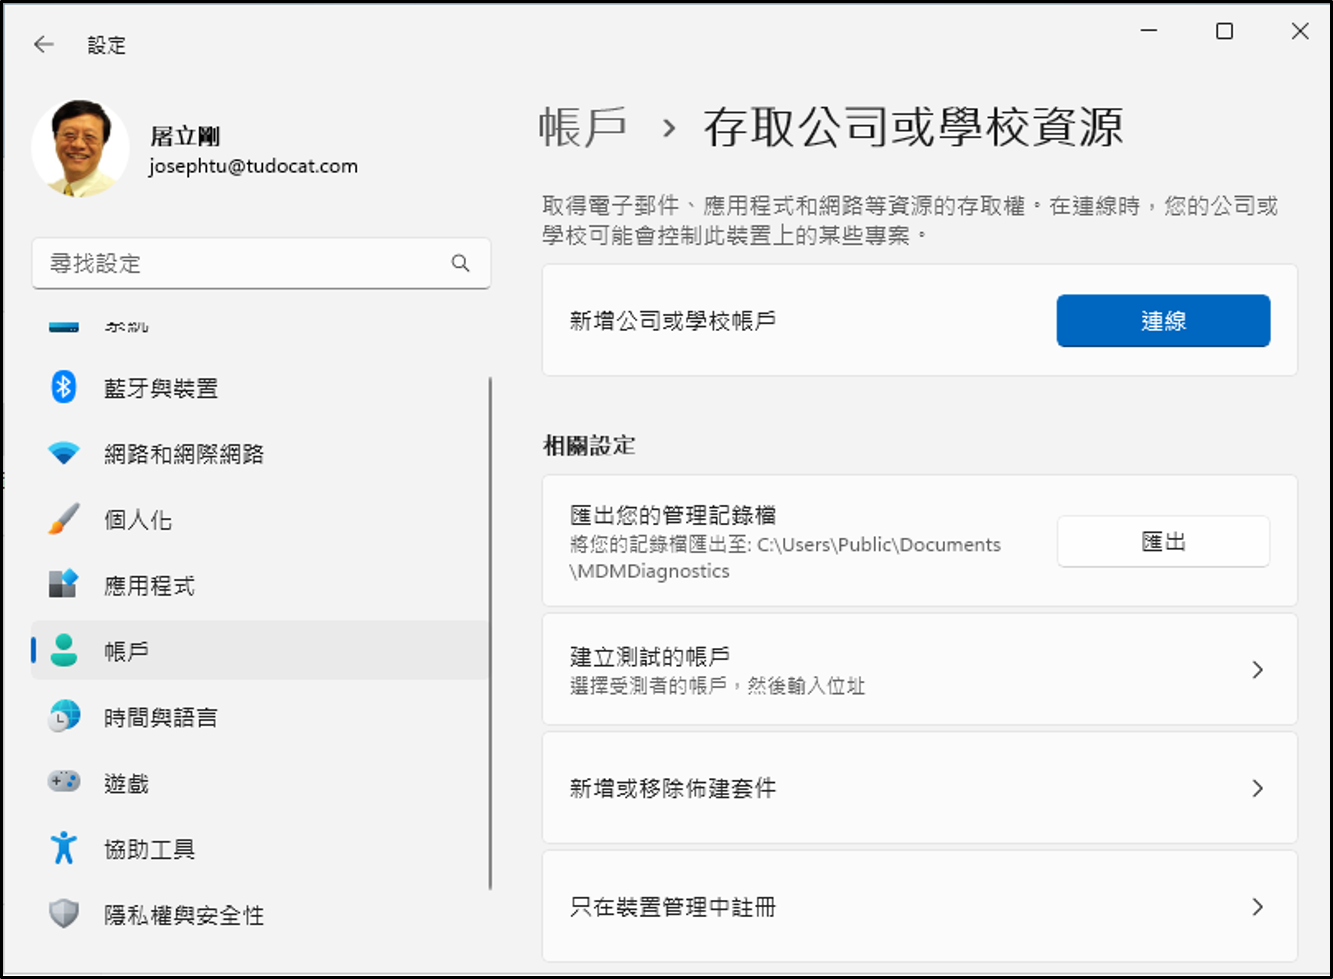This screenshot has width=1333, height=979.
Task: Click inside the 尋找設定 search field
Action: point(240,263)
